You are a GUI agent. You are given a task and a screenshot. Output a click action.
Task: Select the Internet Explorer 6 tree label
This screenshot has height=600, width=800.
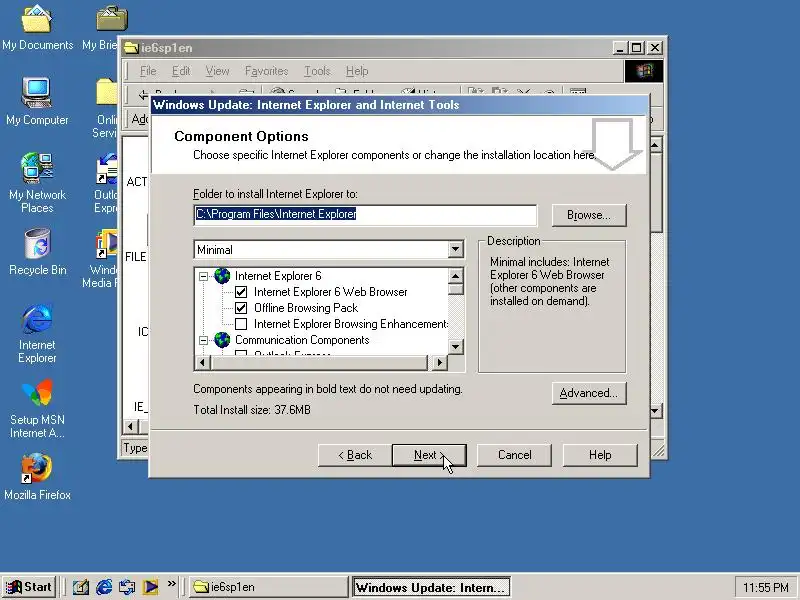(x=278, y=276)
